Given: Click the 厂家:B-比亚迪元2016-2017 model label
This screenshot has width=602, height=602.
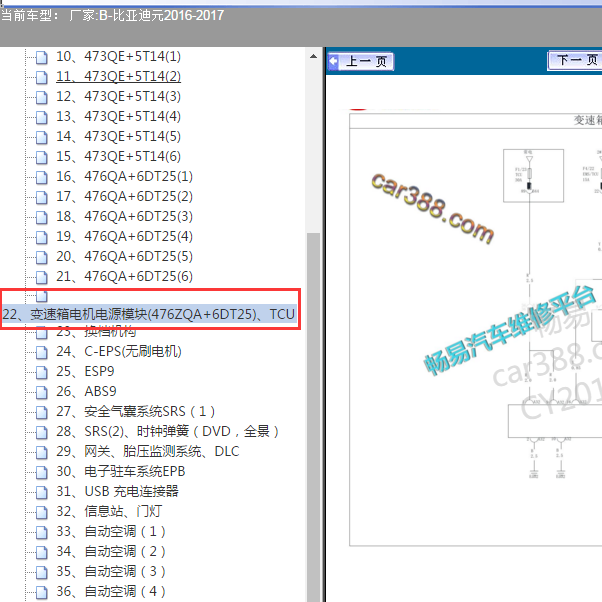Looking at the screenshot, I should pos(147,15).
